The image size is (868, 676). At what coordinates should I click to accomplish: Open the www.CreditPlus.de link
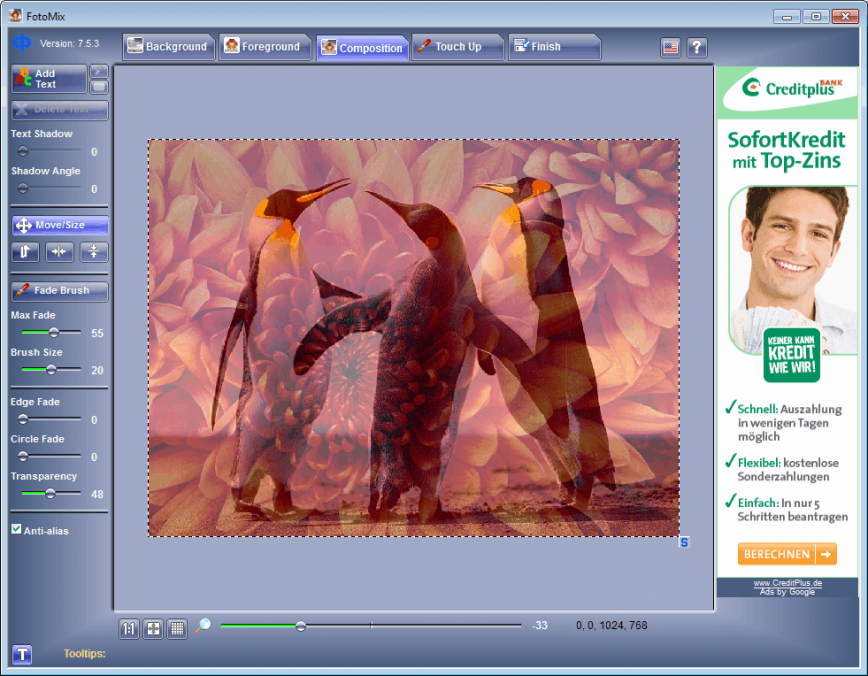pos(786,583)
